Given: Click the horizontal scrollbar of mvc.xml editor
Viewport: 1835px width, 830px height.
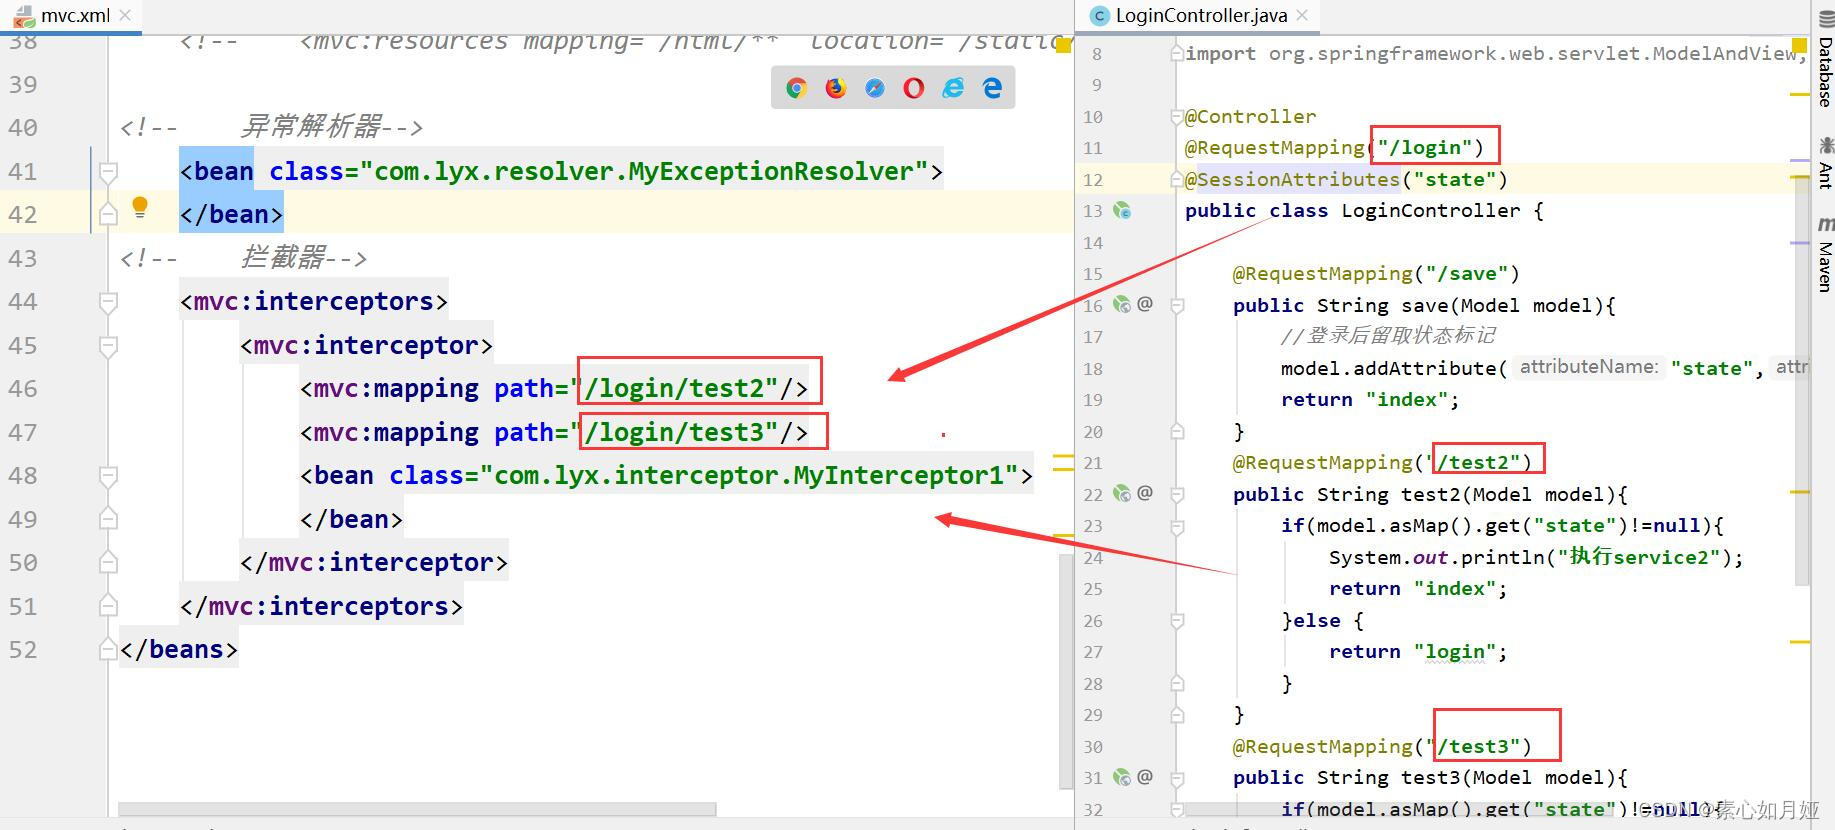Looking at the screenshot, I should click(x=417, y=808).
